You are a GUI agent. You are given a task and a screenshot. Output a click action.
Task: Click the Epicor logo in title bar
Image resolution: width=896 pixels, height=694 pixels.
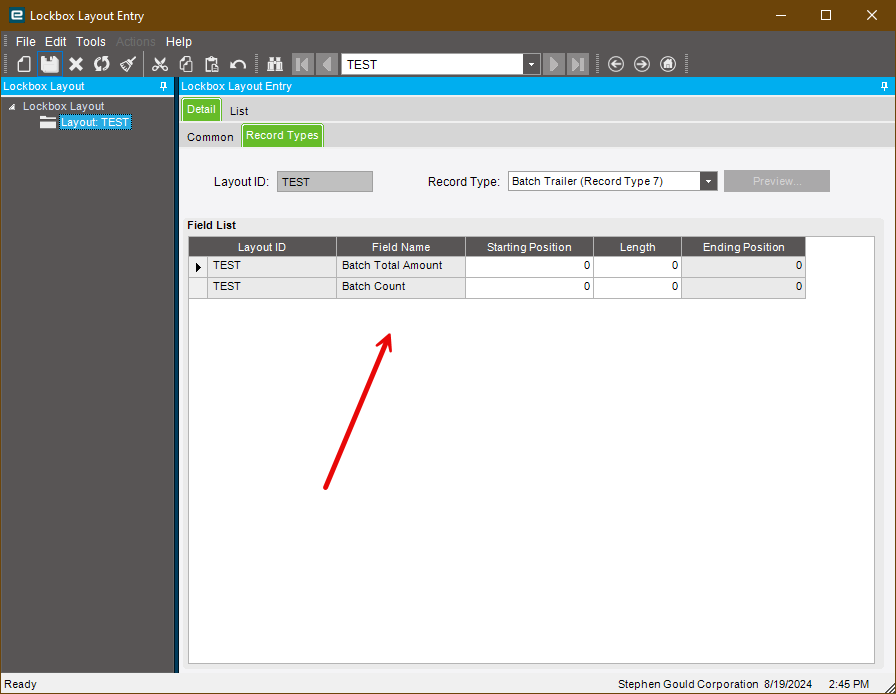pos(17,15)
